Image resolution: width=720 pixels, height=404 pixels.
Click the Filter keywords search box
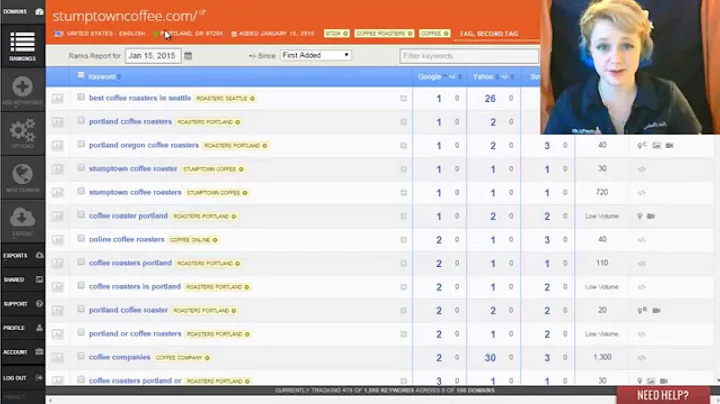click(469, 56)
